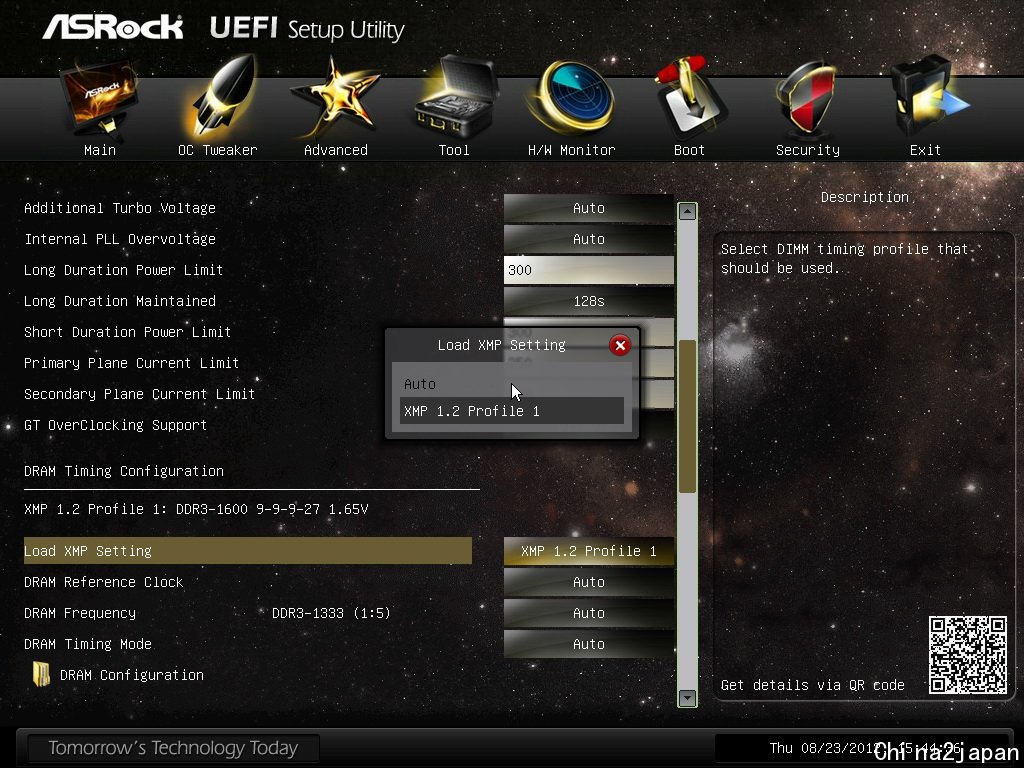1024x768 pixels.
Task: Switch to the Advanced tab label
Action: (x=336, y=150)
